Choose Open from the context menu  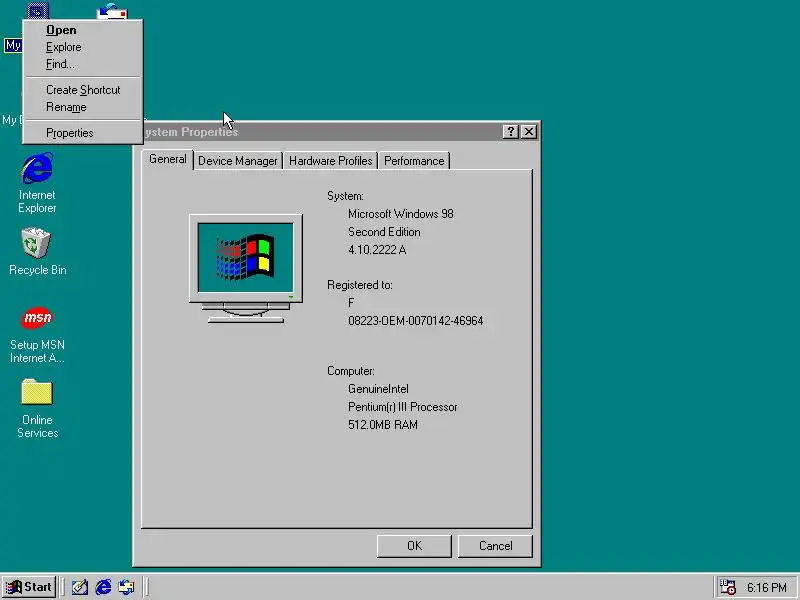[83, 30]
